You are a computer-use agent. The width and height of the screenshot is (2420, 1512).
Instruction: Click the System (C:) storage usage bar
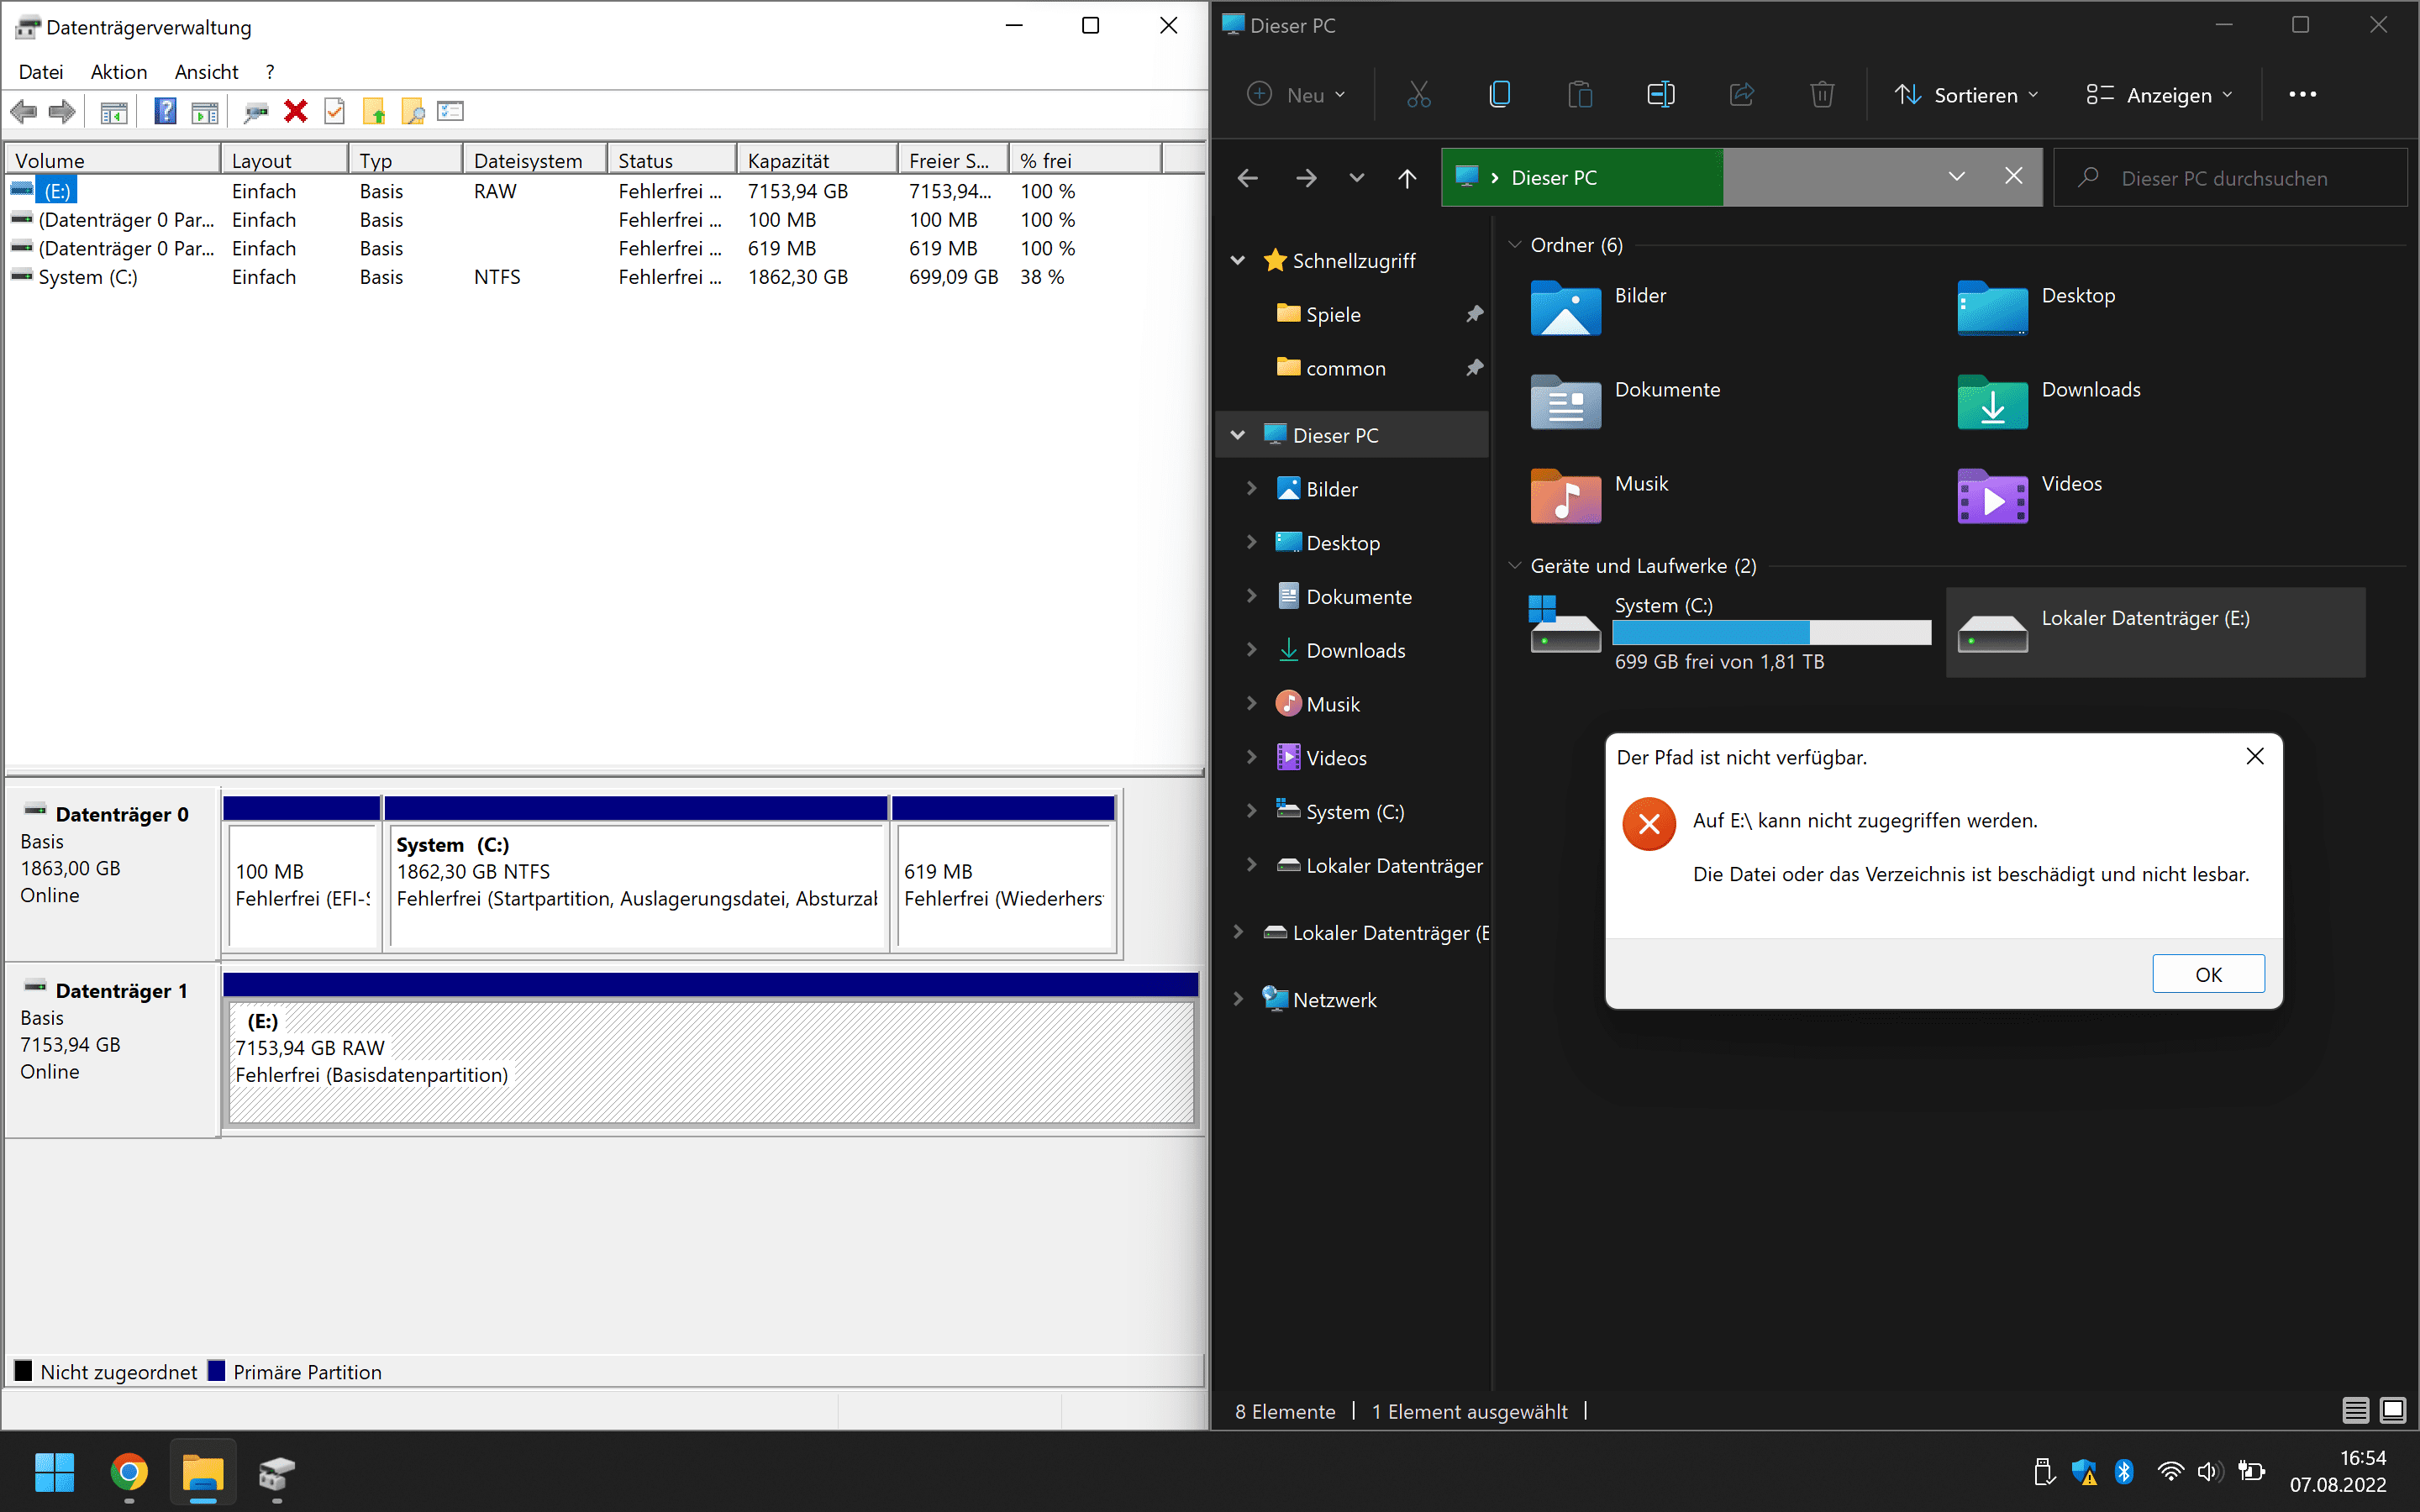pos(1771,633)
